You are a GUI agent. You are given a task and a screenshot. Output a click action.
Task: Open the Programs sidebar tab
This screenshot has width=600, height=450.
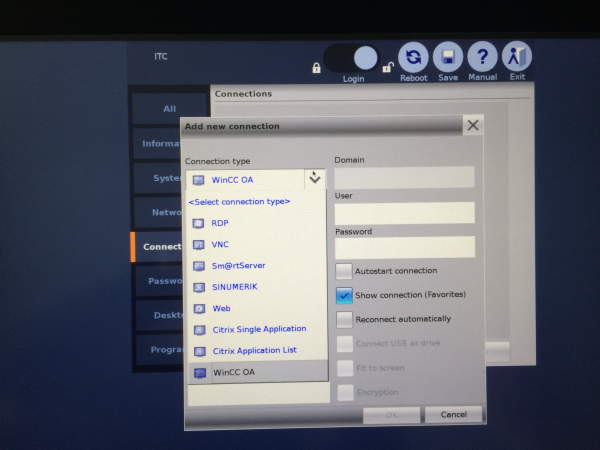160,350
